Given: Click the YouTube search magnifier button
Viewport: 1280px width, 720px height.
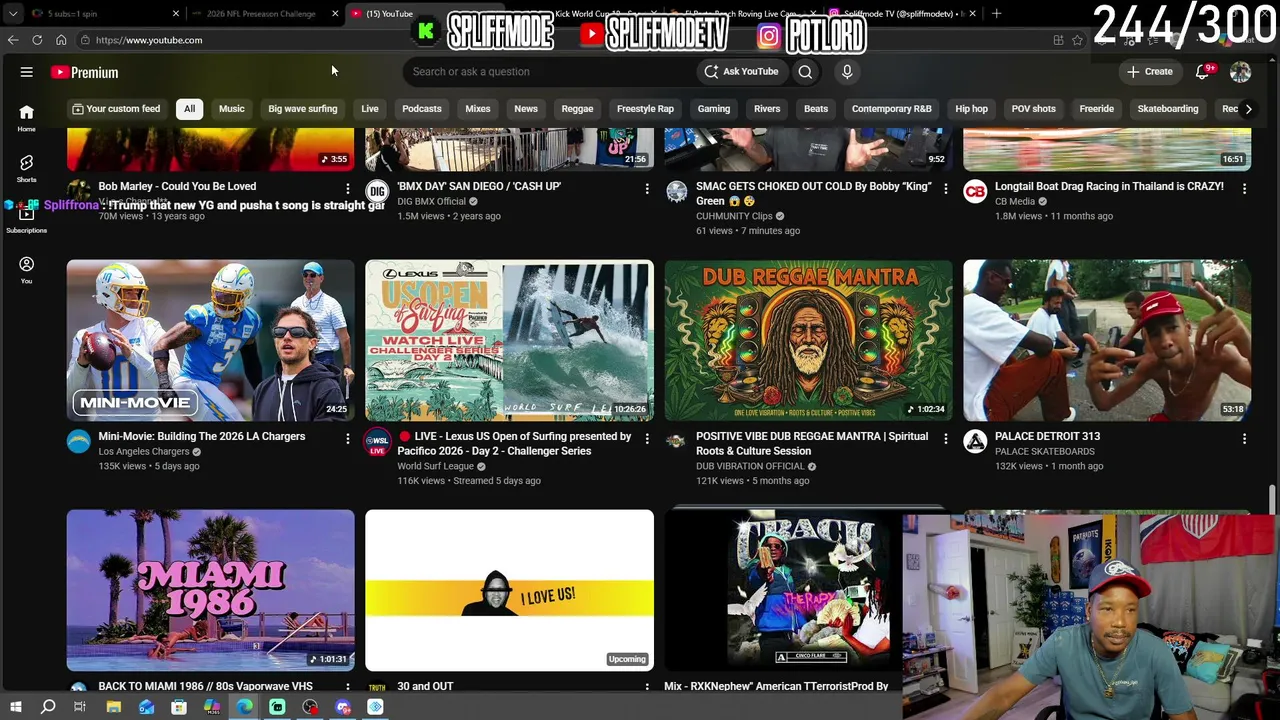Looking at the screenshot, I should click(x=805, y=72).
